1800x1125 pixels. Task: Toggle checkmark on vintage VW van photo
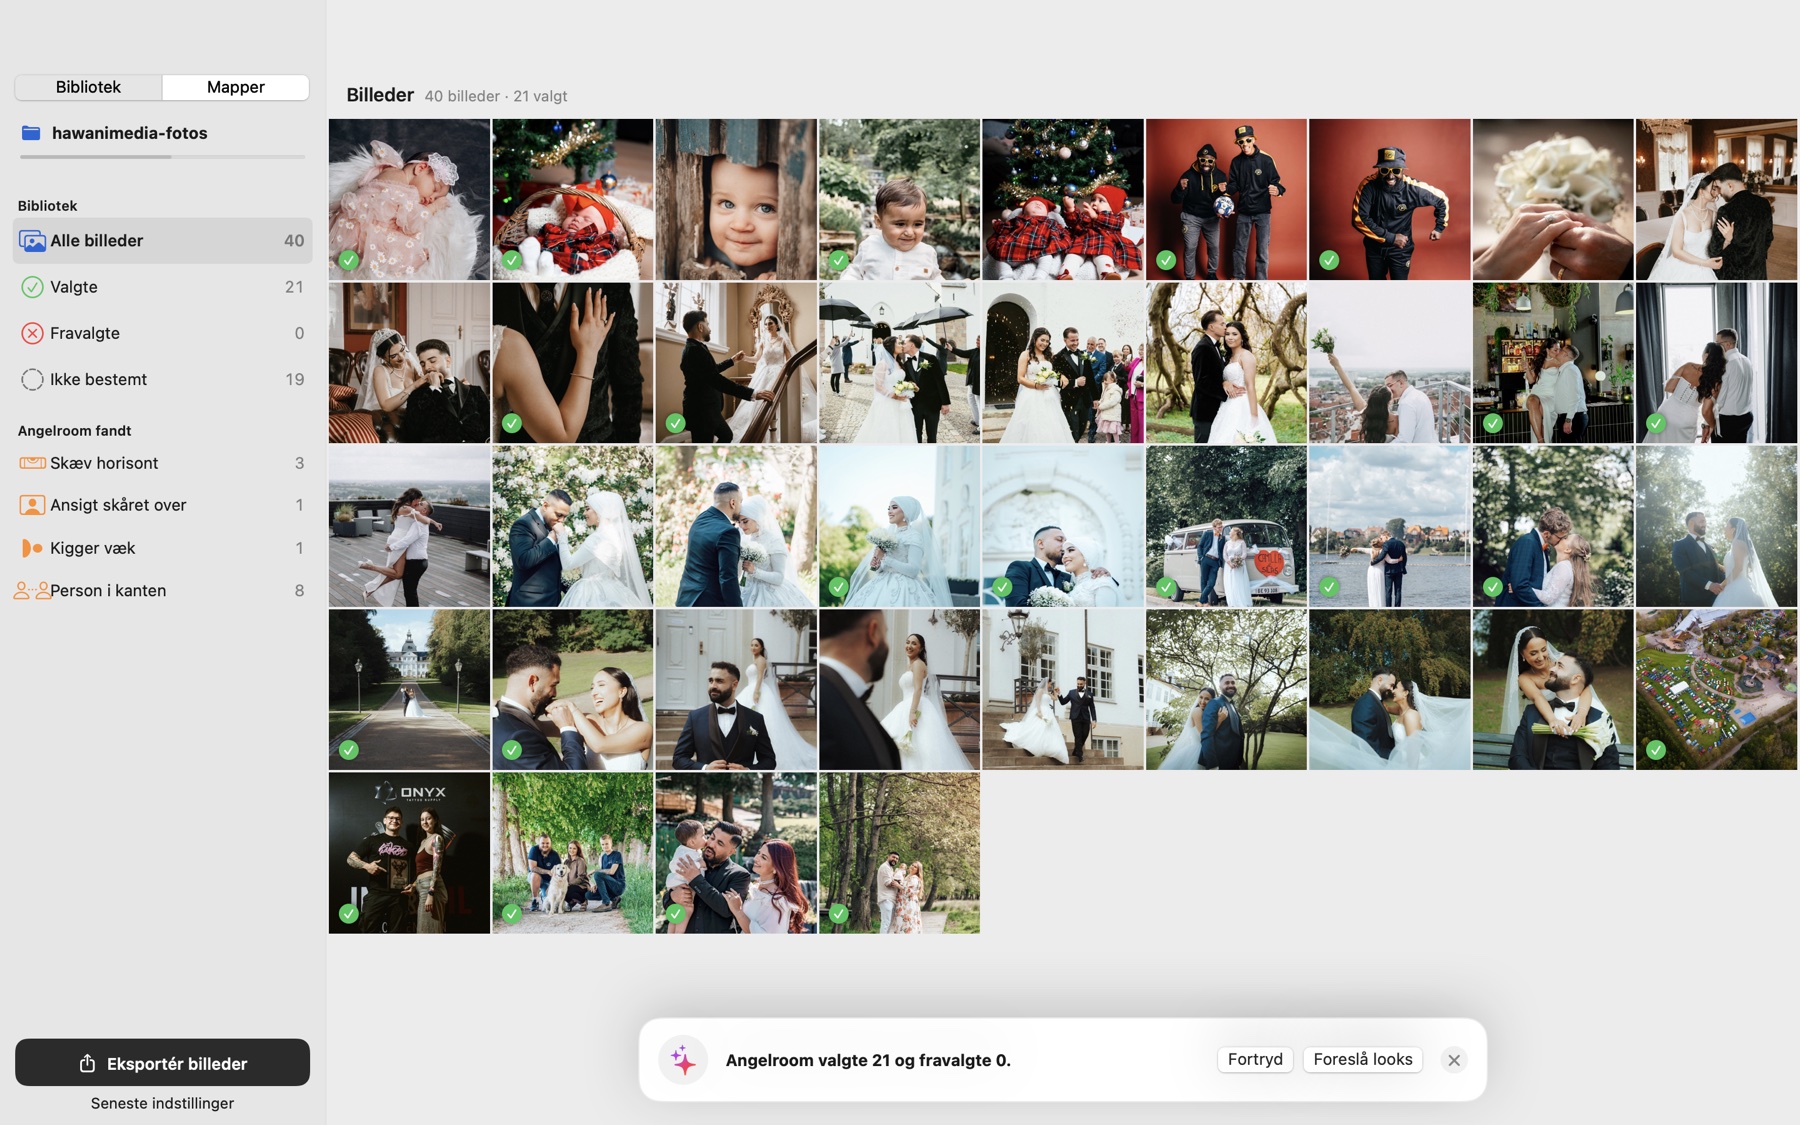click(1166, 587)
